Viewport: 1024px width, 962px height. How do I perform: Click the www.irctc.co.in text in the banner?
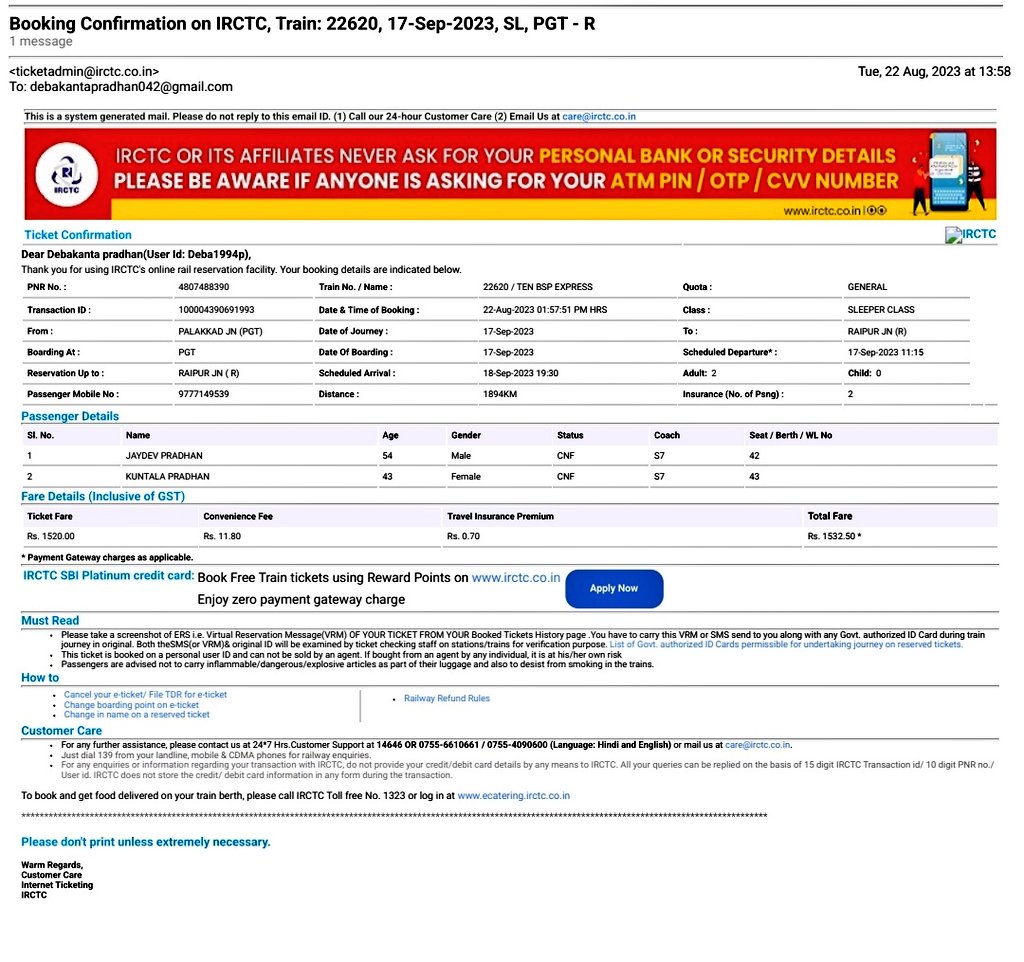[822, 211]
